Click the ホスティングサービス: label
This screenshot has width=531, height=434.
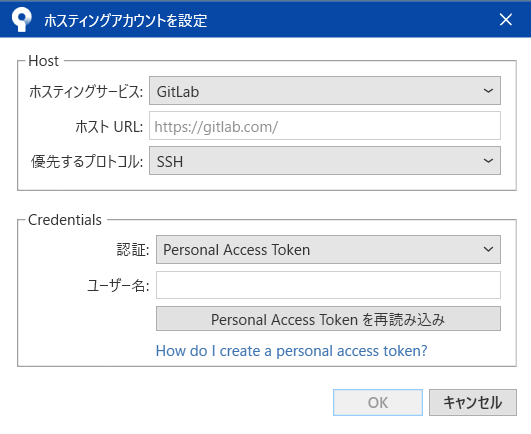86,91
